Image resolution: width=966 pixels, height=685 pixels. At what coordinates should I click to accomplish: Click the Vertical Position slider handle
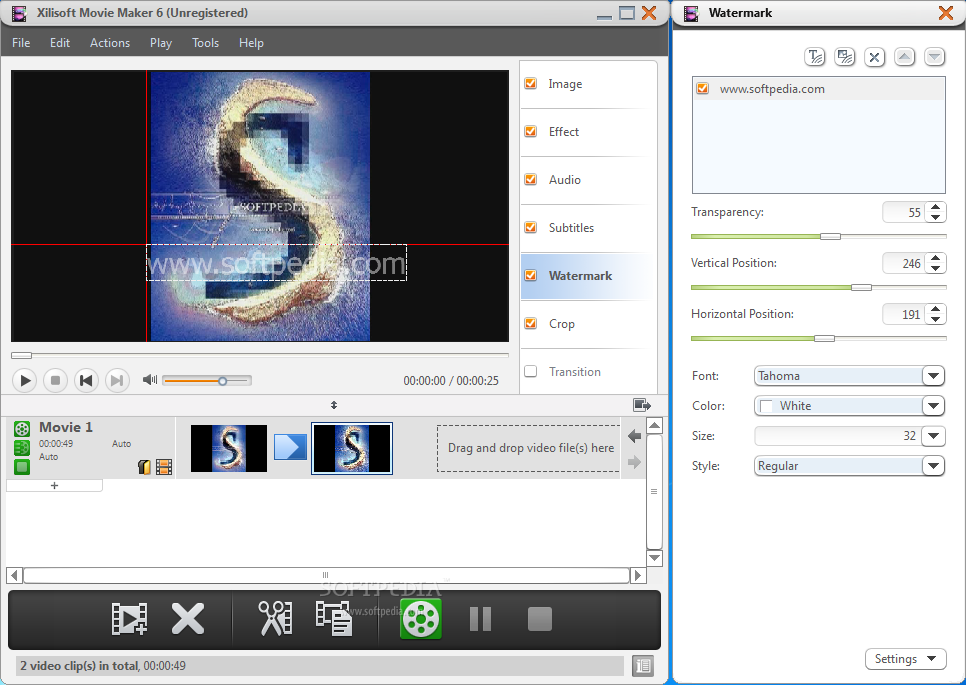click(861, 288)
